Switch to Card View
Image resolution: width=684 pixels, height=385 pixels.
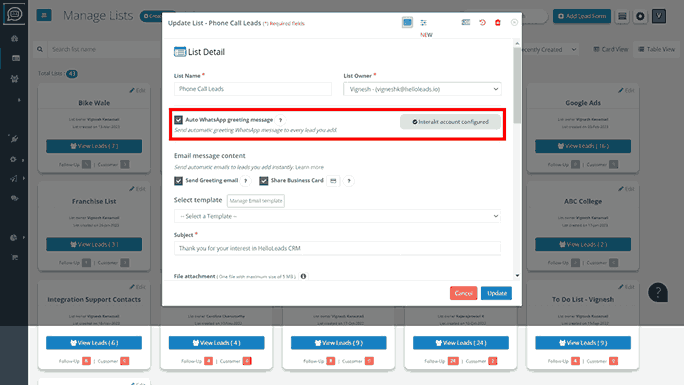(x=611, y=49)
